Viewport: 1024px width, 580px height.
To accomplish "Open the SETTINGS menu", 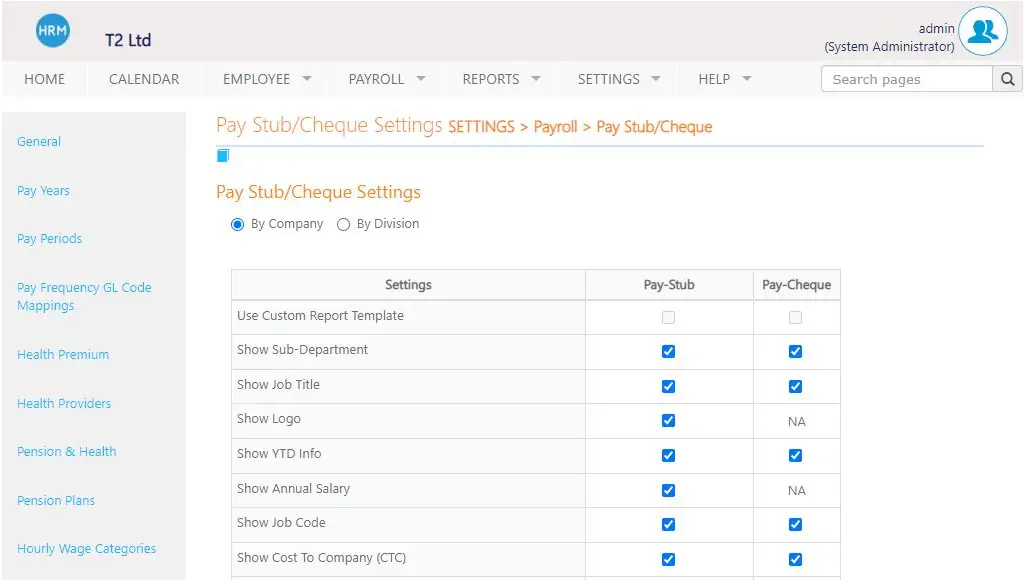I will click(x=609, y=79).
